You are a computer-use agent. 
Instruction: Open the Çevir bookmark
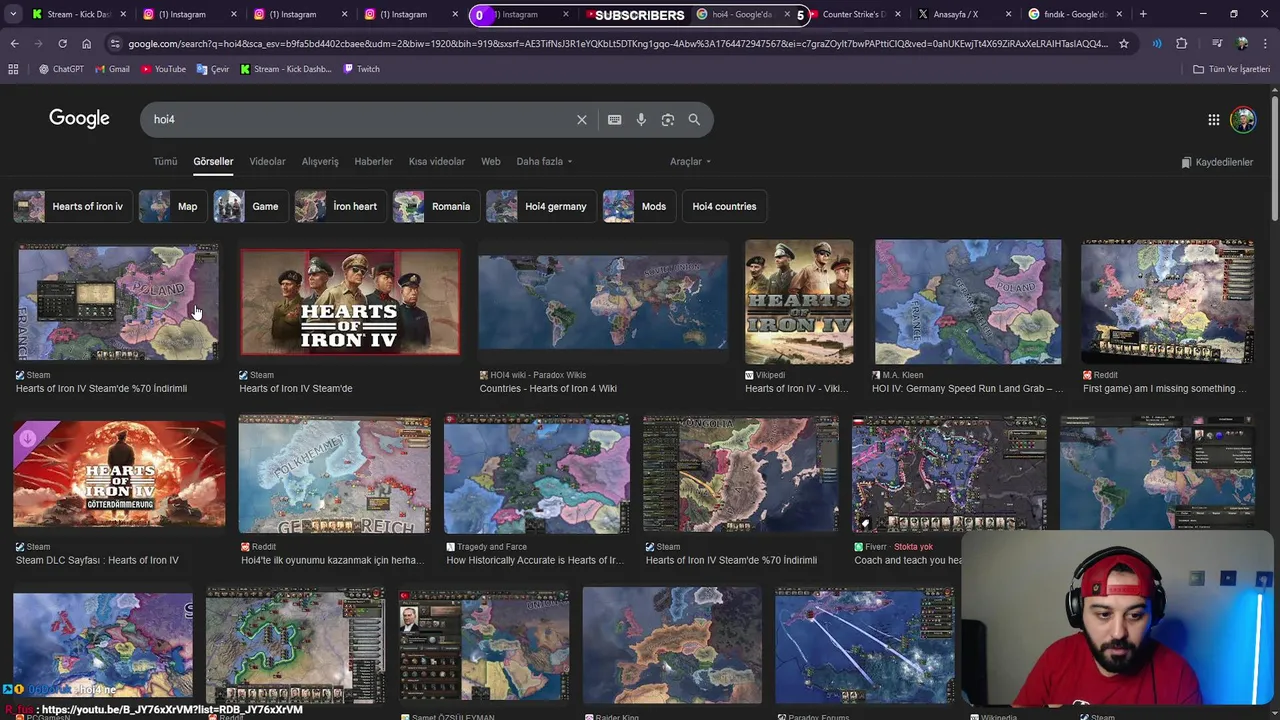click(x=213, y=69)
